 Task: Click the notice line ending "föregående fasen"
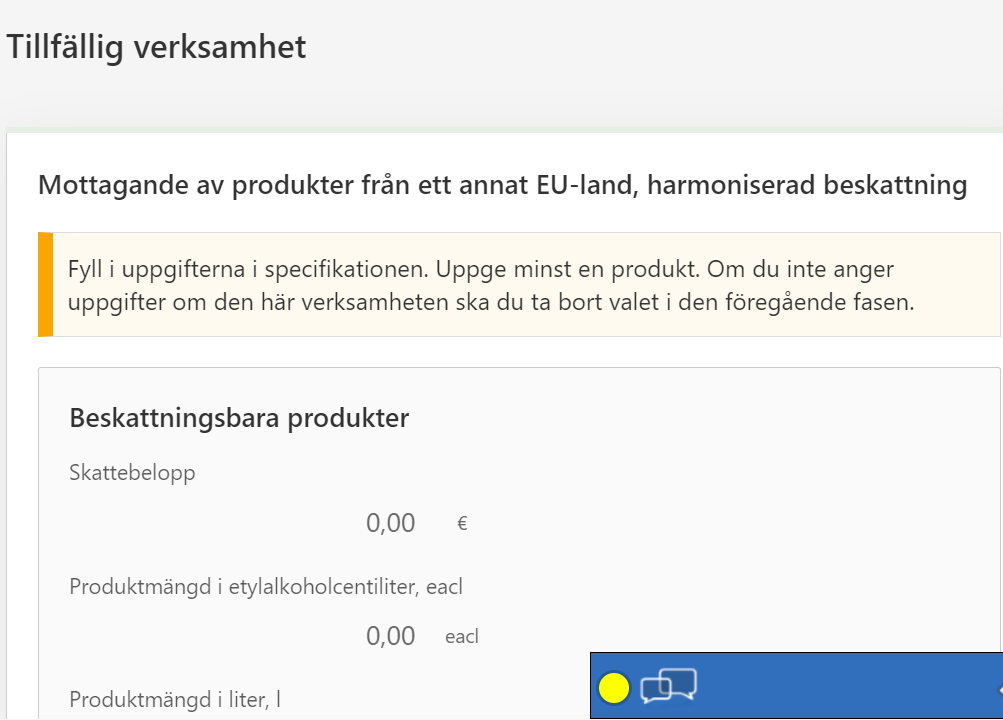pos(490,302)
